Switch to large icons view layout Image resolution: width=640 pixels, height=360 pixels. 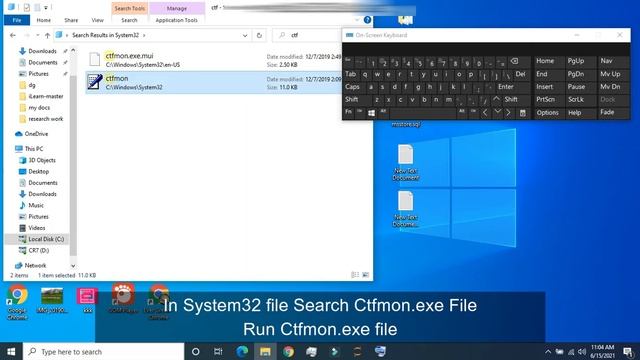tap(366, 275)
